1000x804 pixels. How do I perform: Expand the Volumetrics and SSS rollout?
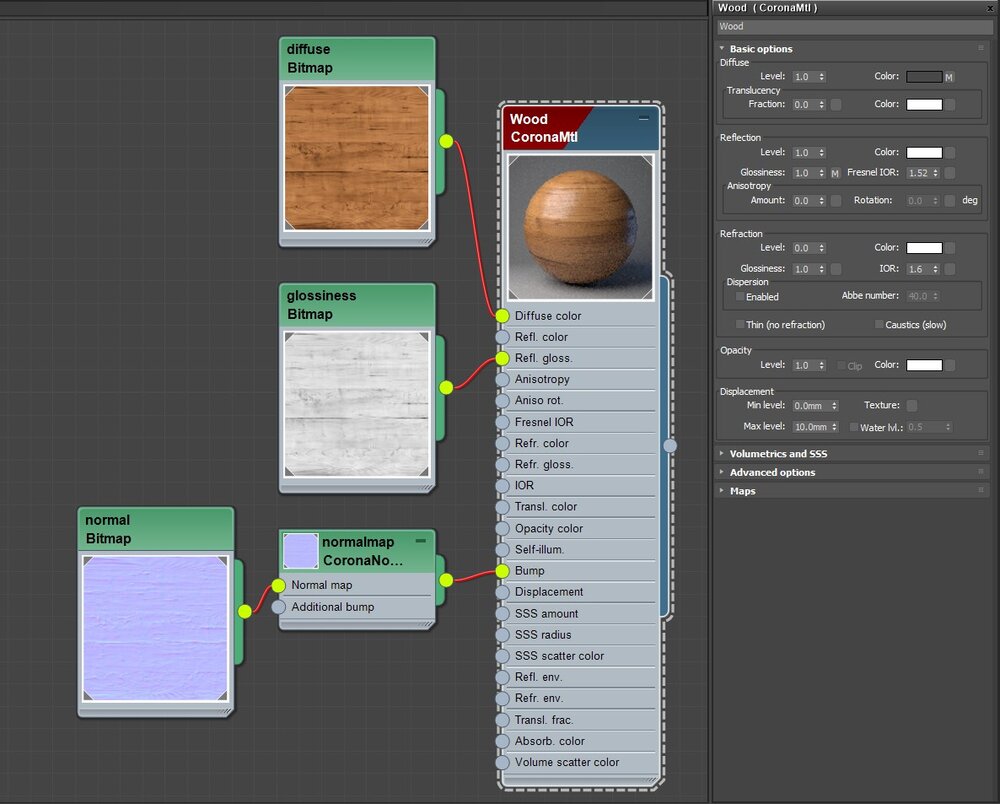[x=778, y=454]
